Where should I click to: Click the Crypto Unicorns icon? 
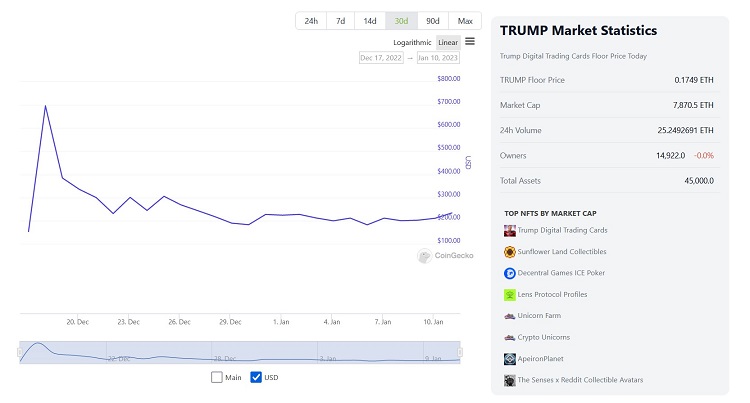pyautogui.click(x=509, y=338)
